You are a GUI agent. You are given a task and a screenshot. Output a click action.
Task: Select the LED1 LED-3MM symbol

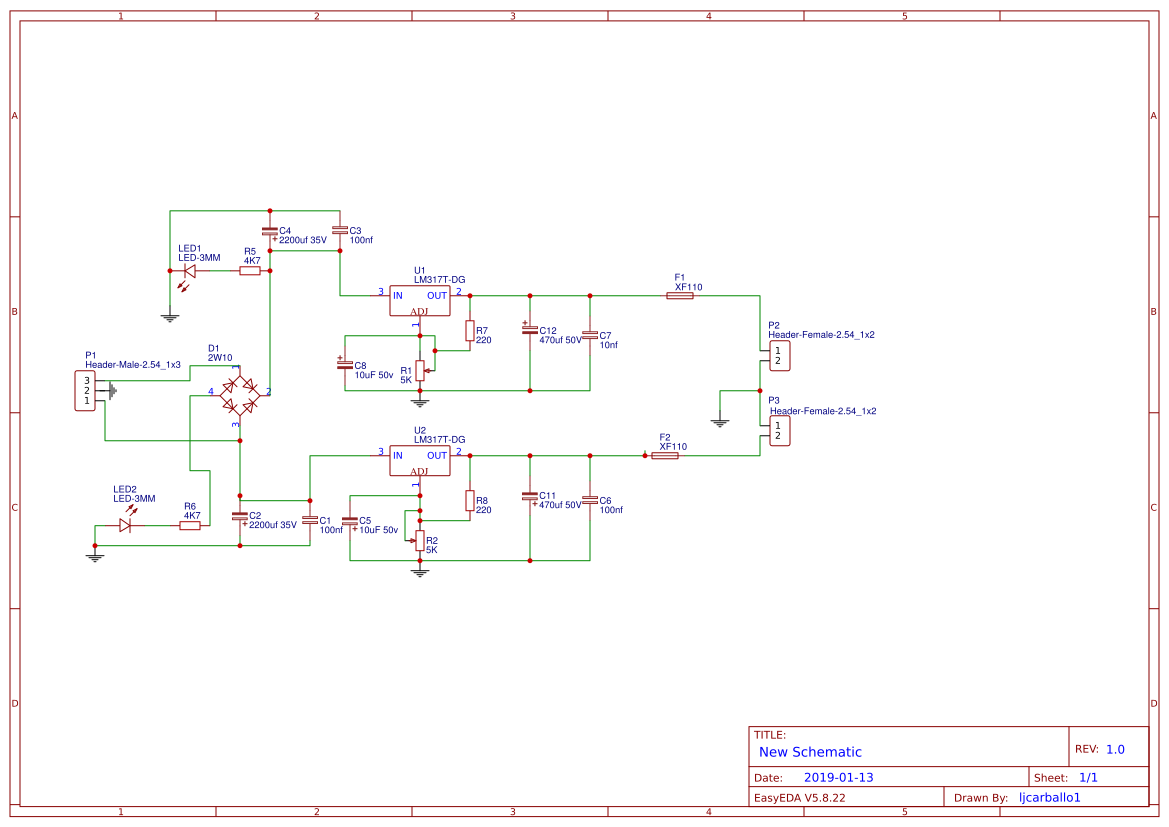point(187,272)
